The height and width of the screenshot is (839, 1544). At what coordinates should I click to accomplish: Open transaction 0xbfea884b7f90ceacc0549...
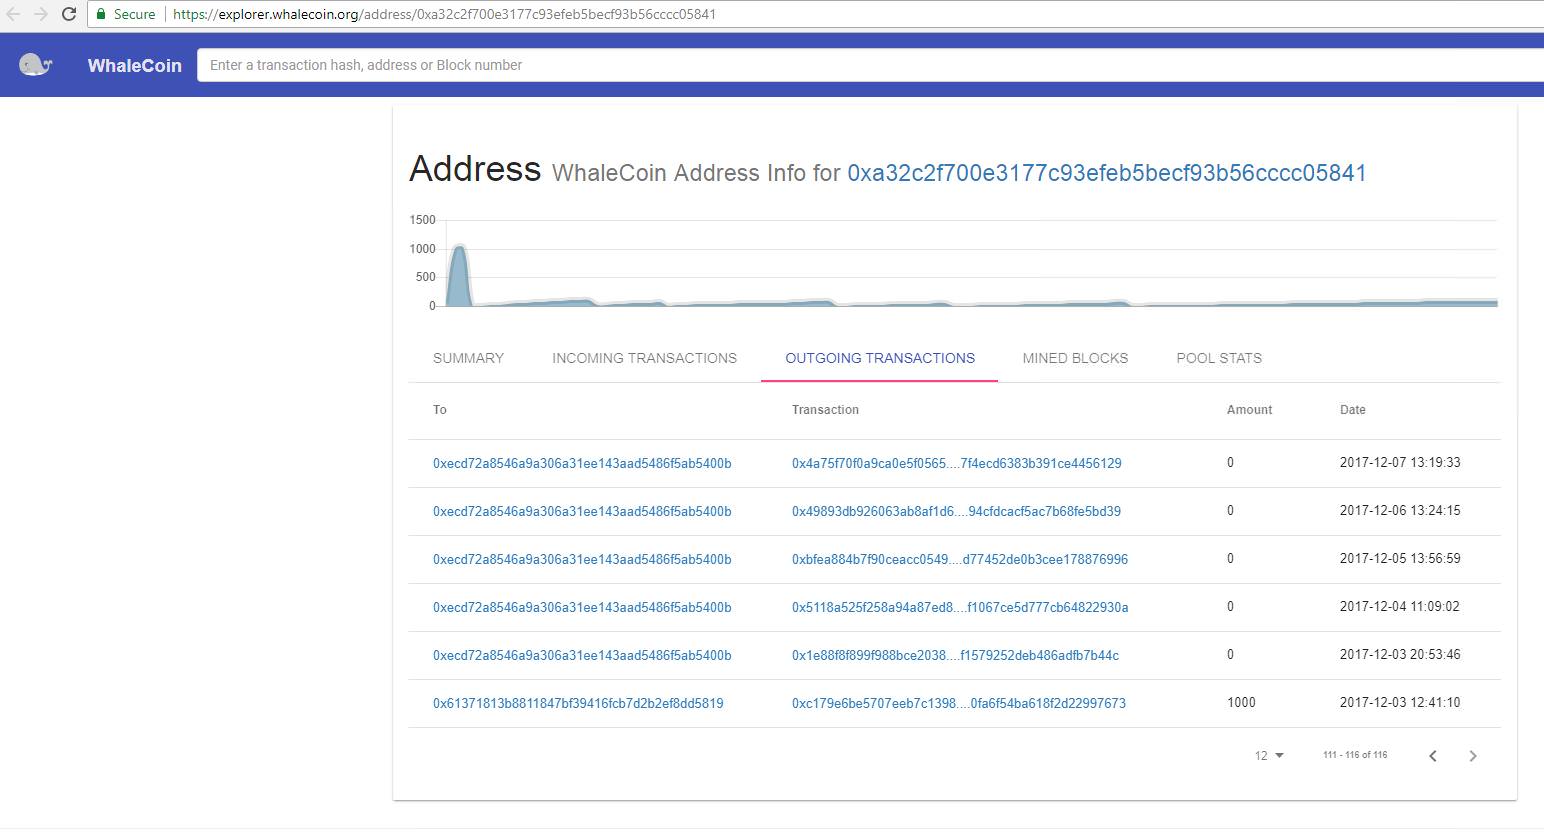pyautogui.click(x=960, y=559)
